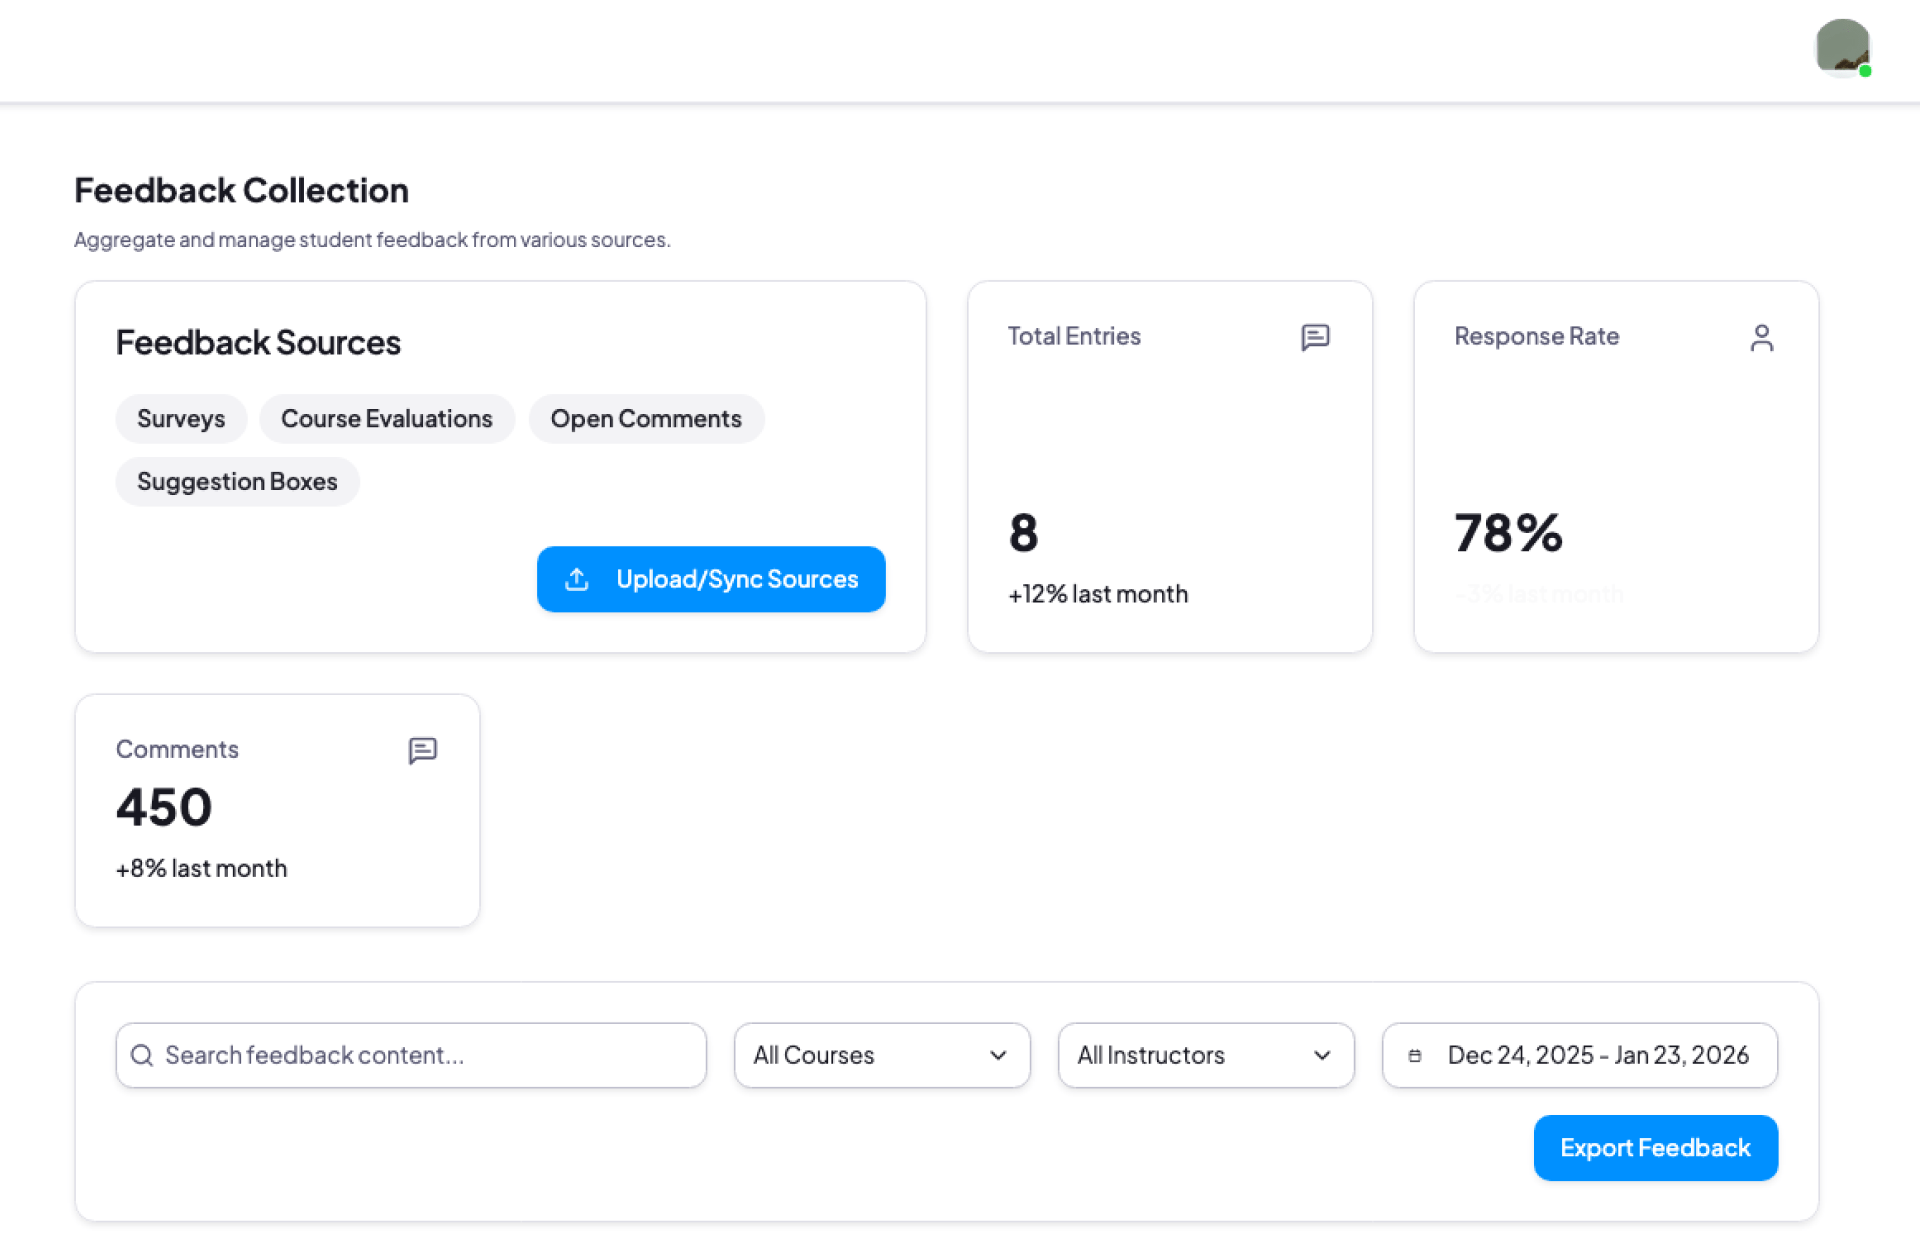
Task: Open the user avatar in top corner
Action: point(1841,46)
